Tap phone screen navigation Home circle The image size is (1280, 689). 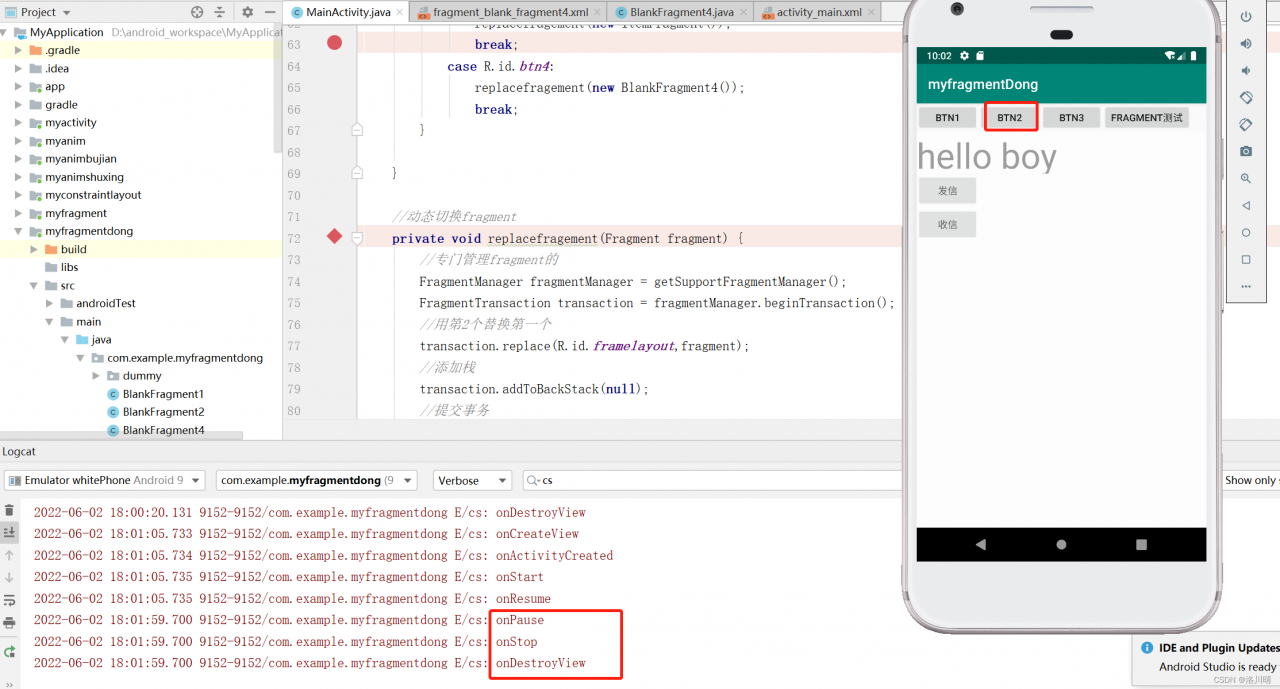tap(1061, 545)
